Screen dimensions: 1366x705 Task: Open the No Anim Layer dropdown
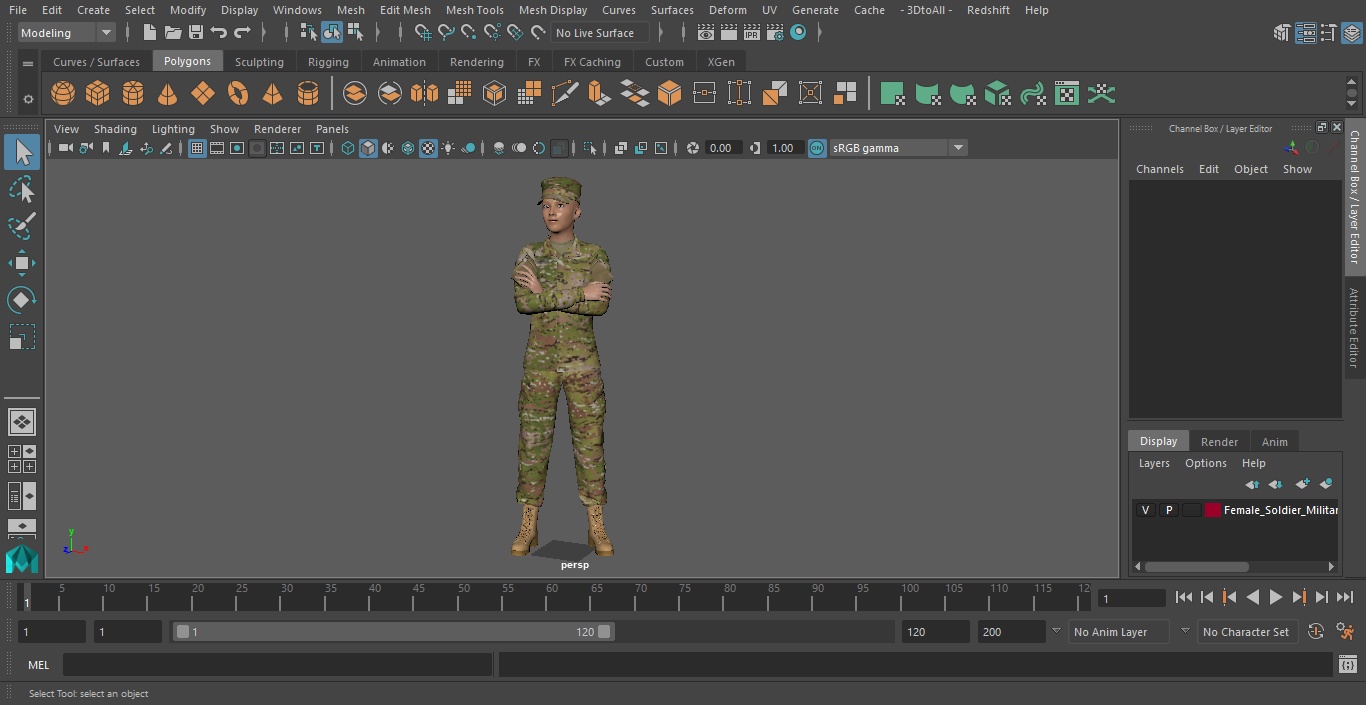coord(1119,632)
